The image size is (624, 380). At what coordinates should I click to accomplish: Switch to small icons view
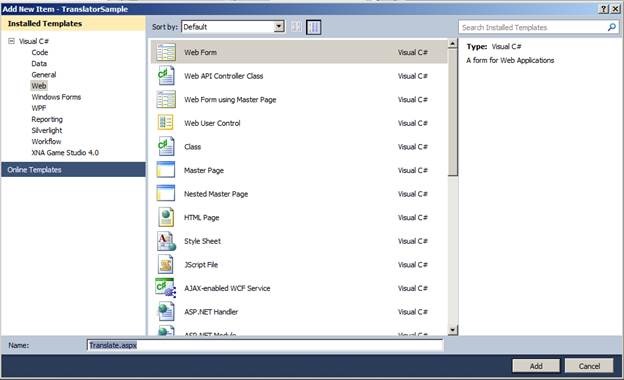[296, 27]
